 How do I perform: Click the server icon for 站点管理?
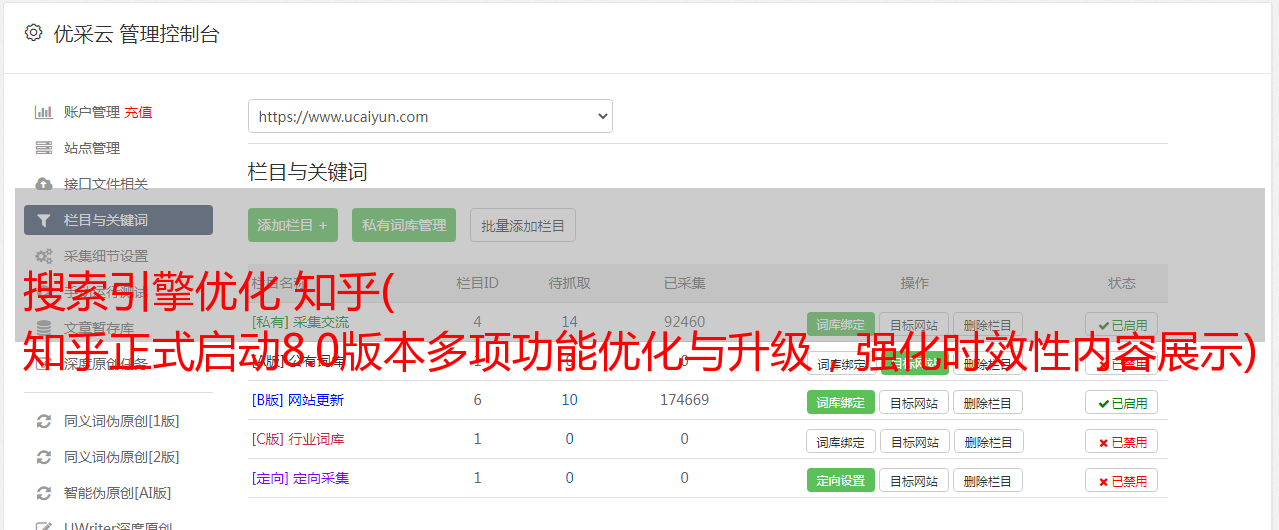click(44, 148)
